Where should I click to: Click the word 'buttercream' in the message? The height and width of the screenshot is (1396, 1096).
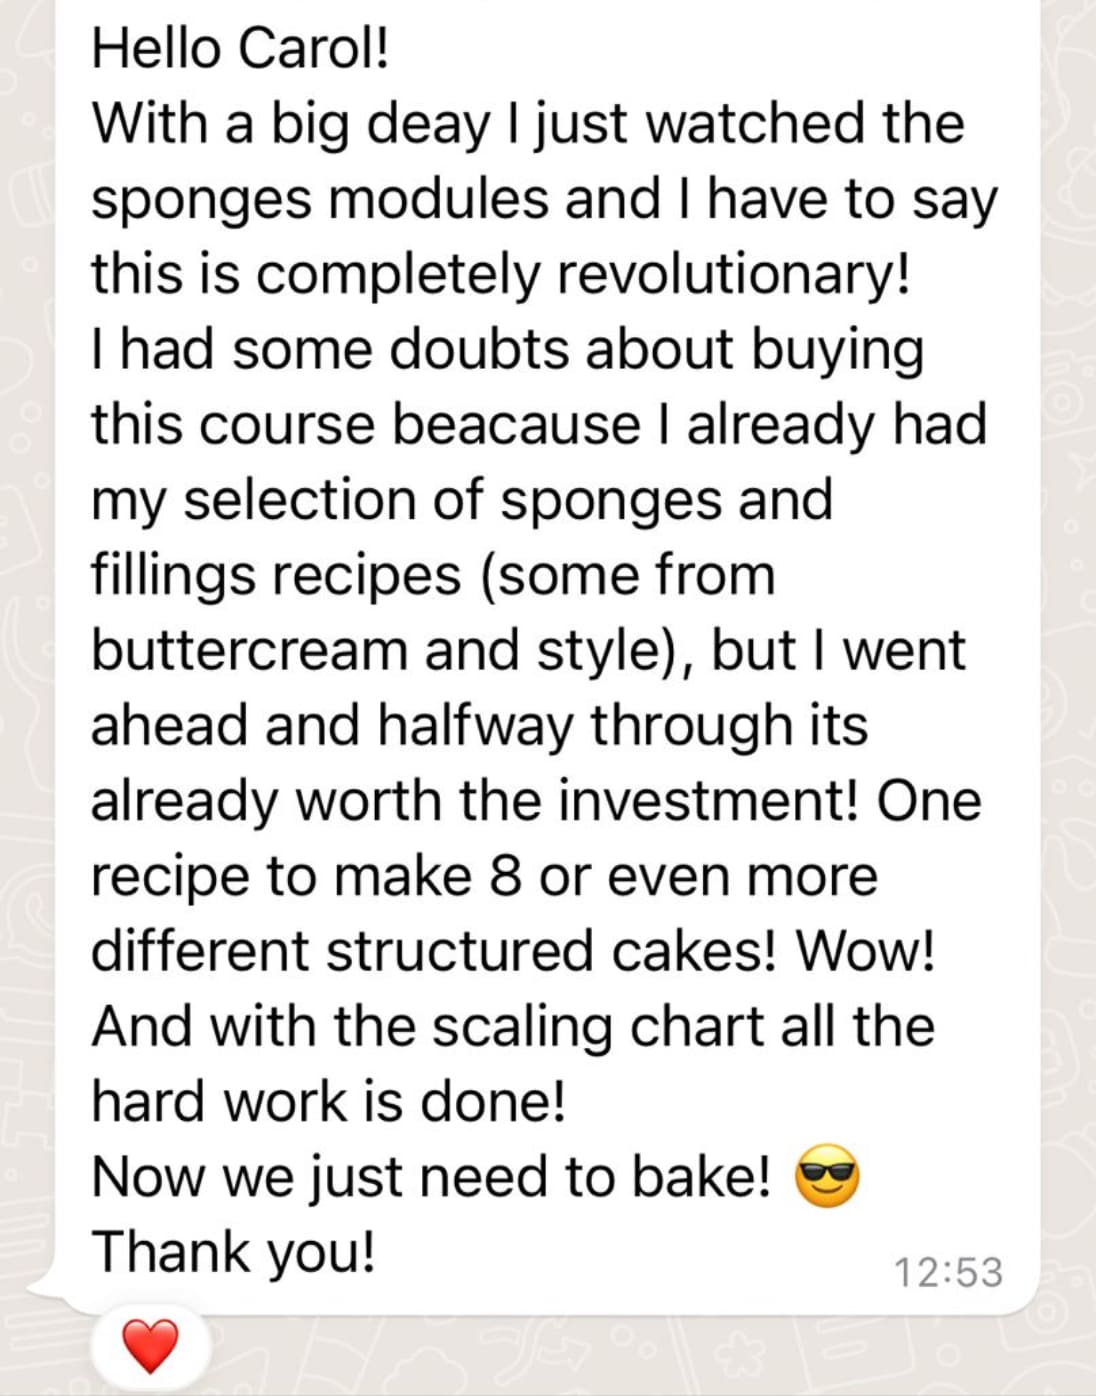tap(250, 650)
